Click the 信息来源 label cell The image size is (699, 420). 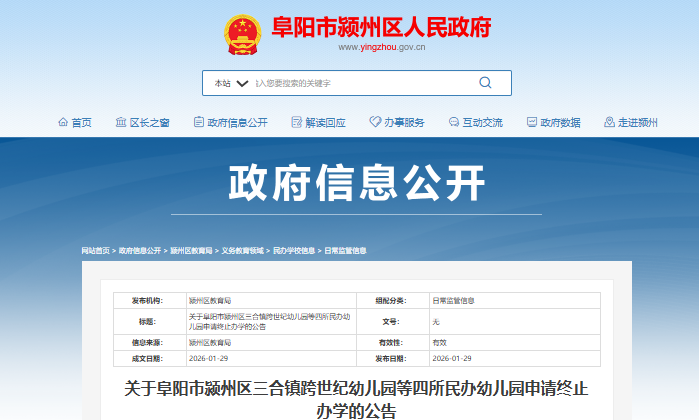click(x=150, y=342)
